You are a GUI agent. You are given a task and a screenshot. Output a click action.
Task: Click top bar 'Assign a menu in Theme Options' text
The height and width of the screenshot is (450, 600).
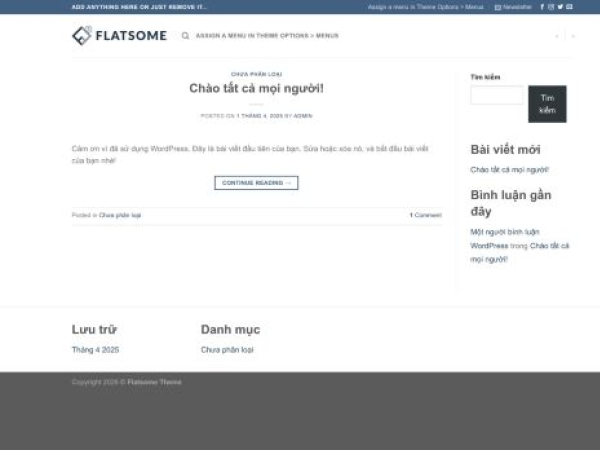pyautogui.click(x=426, y=7)
